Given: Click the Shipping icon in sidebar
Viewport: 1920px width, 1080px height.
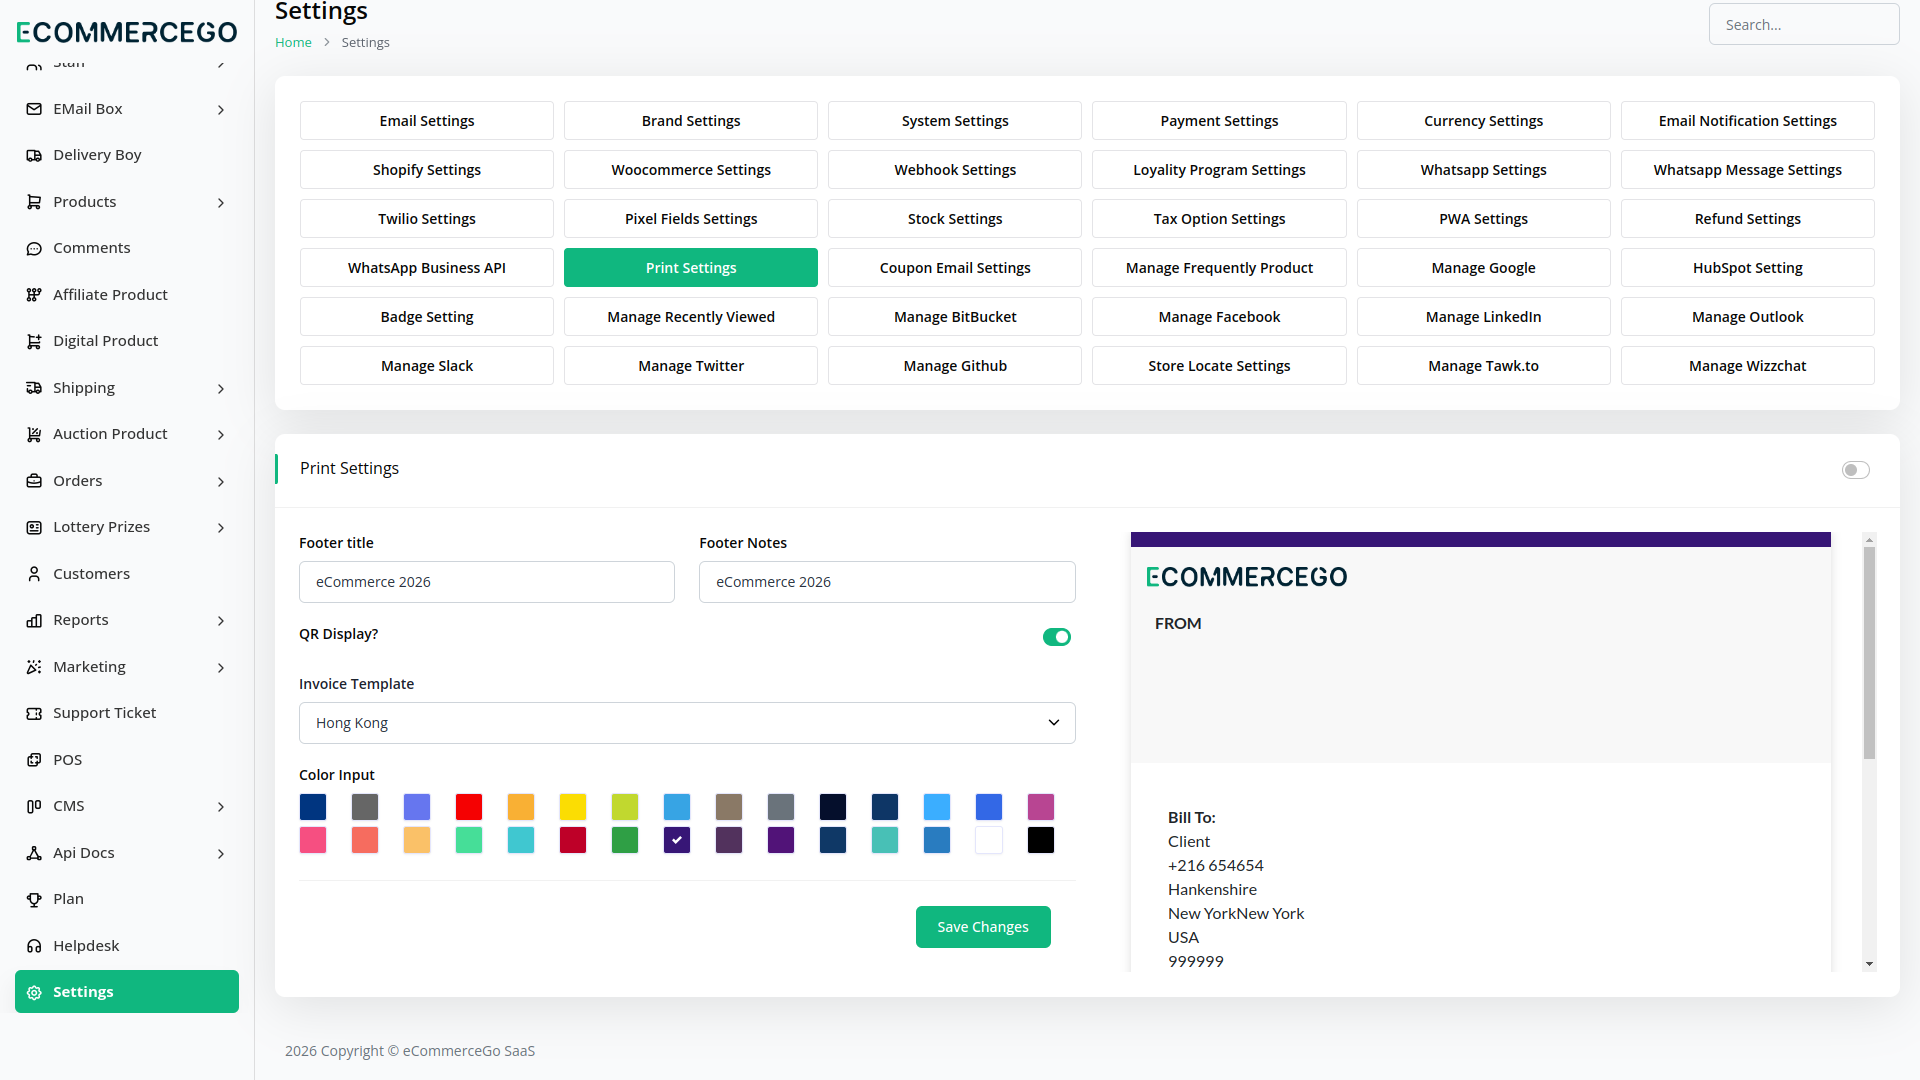Looking at the screenshot, I should 34,388.
